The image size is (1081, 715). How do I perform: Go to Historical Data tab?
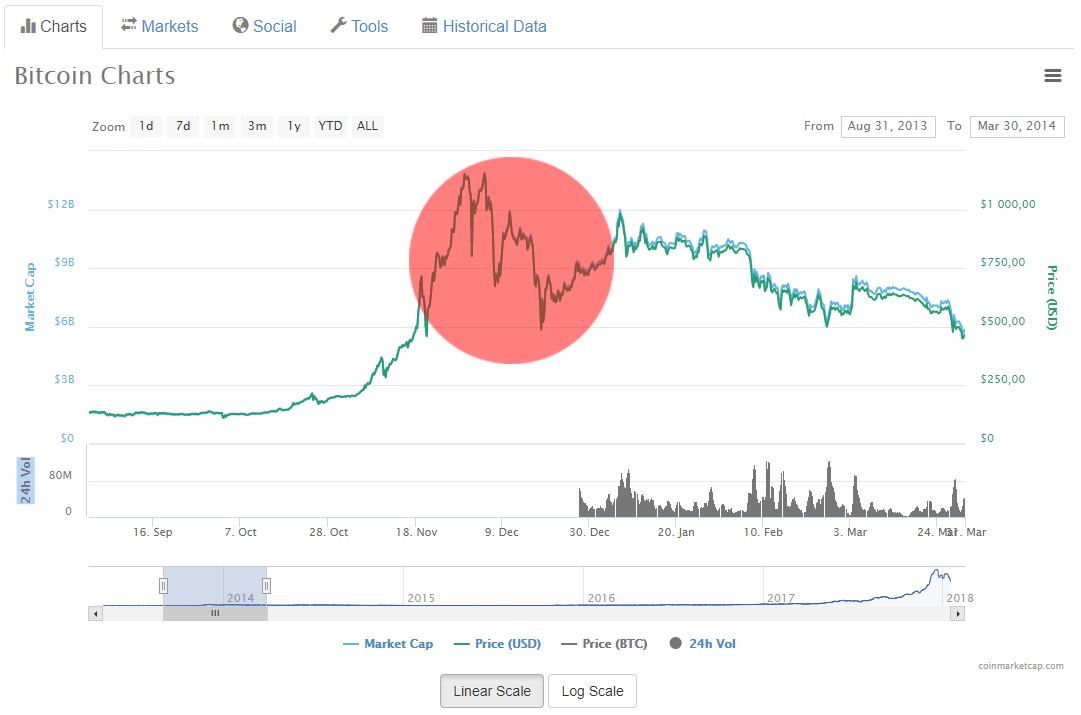pyautogui.click(x=484, y=26)
